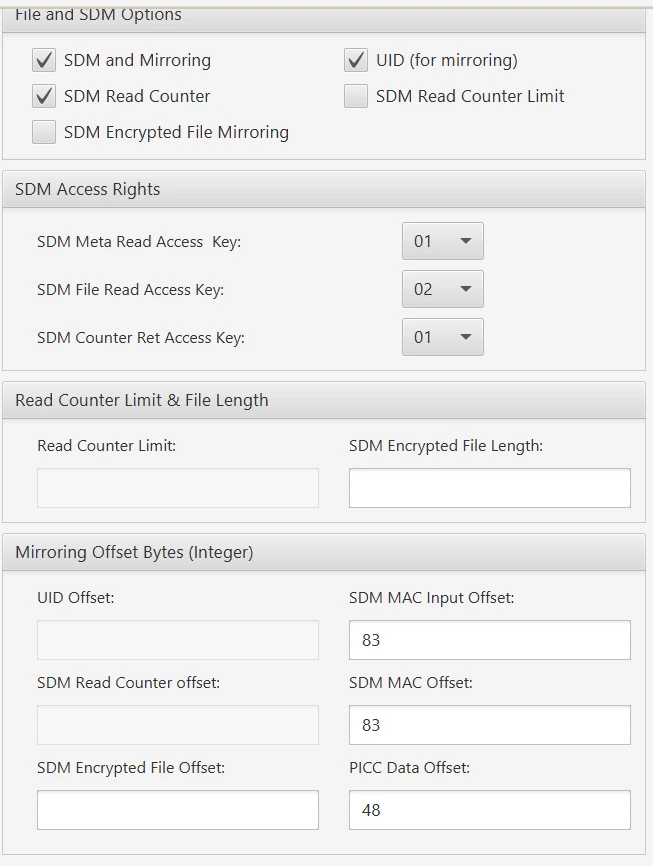Click the PICC Data Offset field
The width and height of the screenshot is (653, 866).
[489, 810]
